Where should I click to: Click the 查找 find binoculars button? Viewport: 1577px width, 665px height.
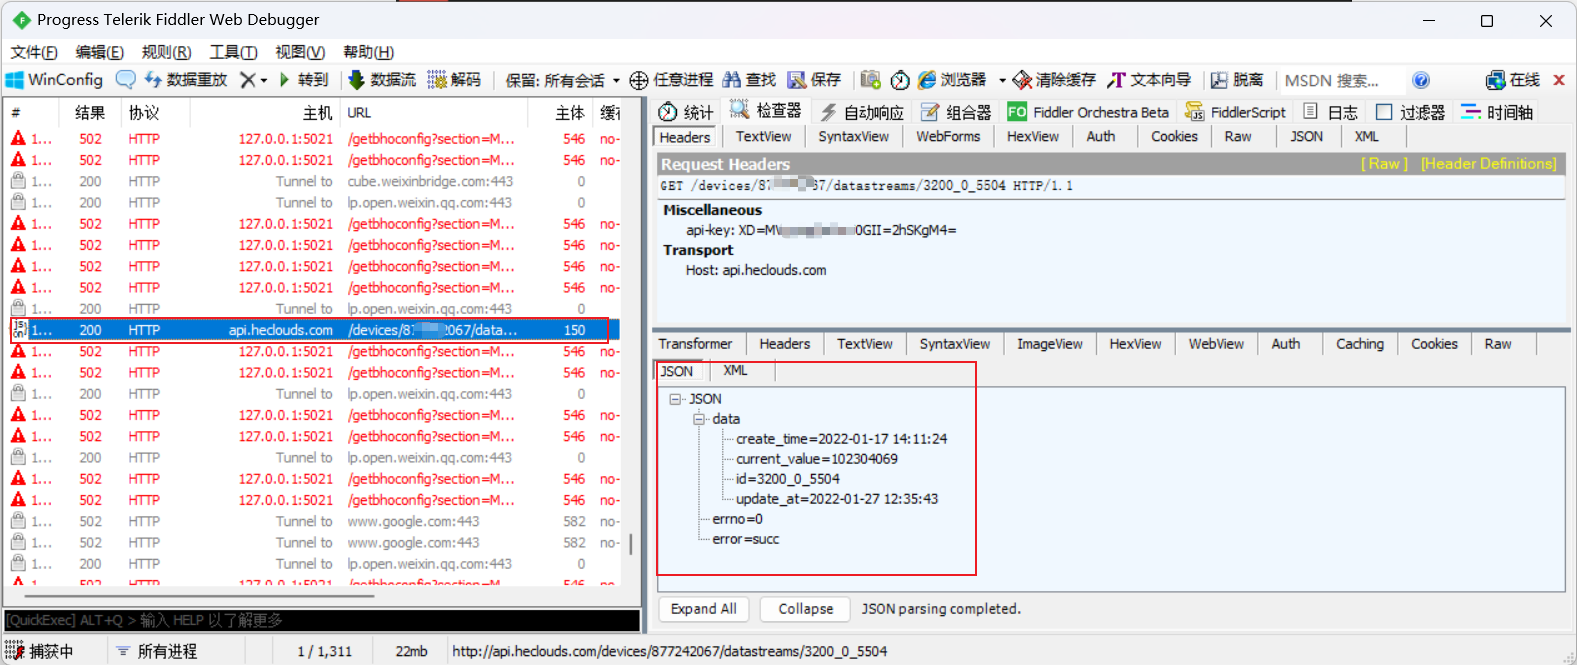[749, 80]
